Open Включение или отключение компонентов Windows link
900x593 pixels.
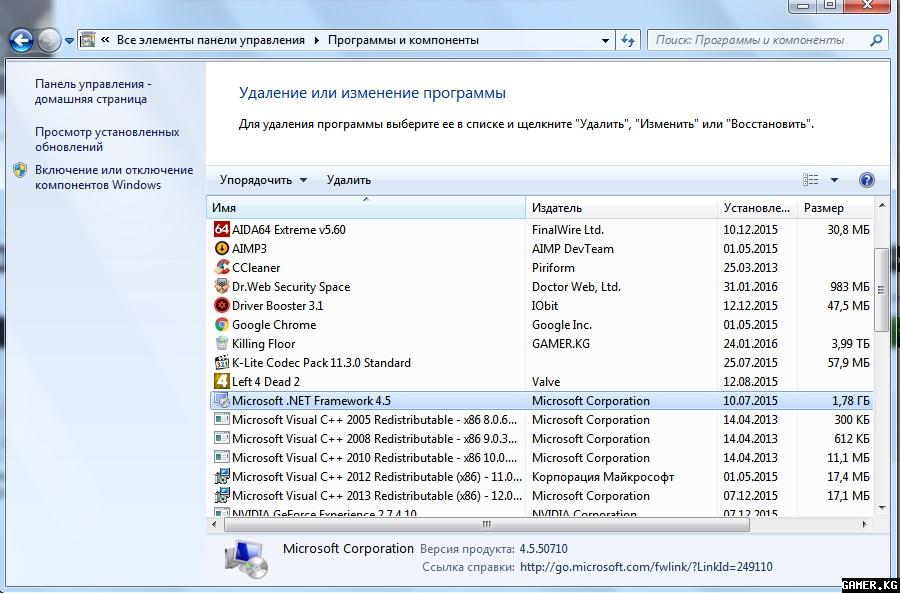click(x=114, y=177)
